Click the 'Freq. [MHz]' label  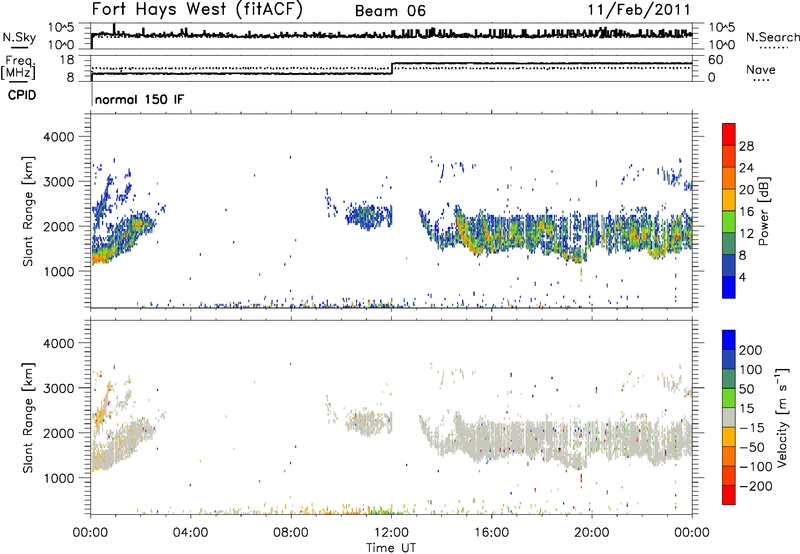point(18,68)
